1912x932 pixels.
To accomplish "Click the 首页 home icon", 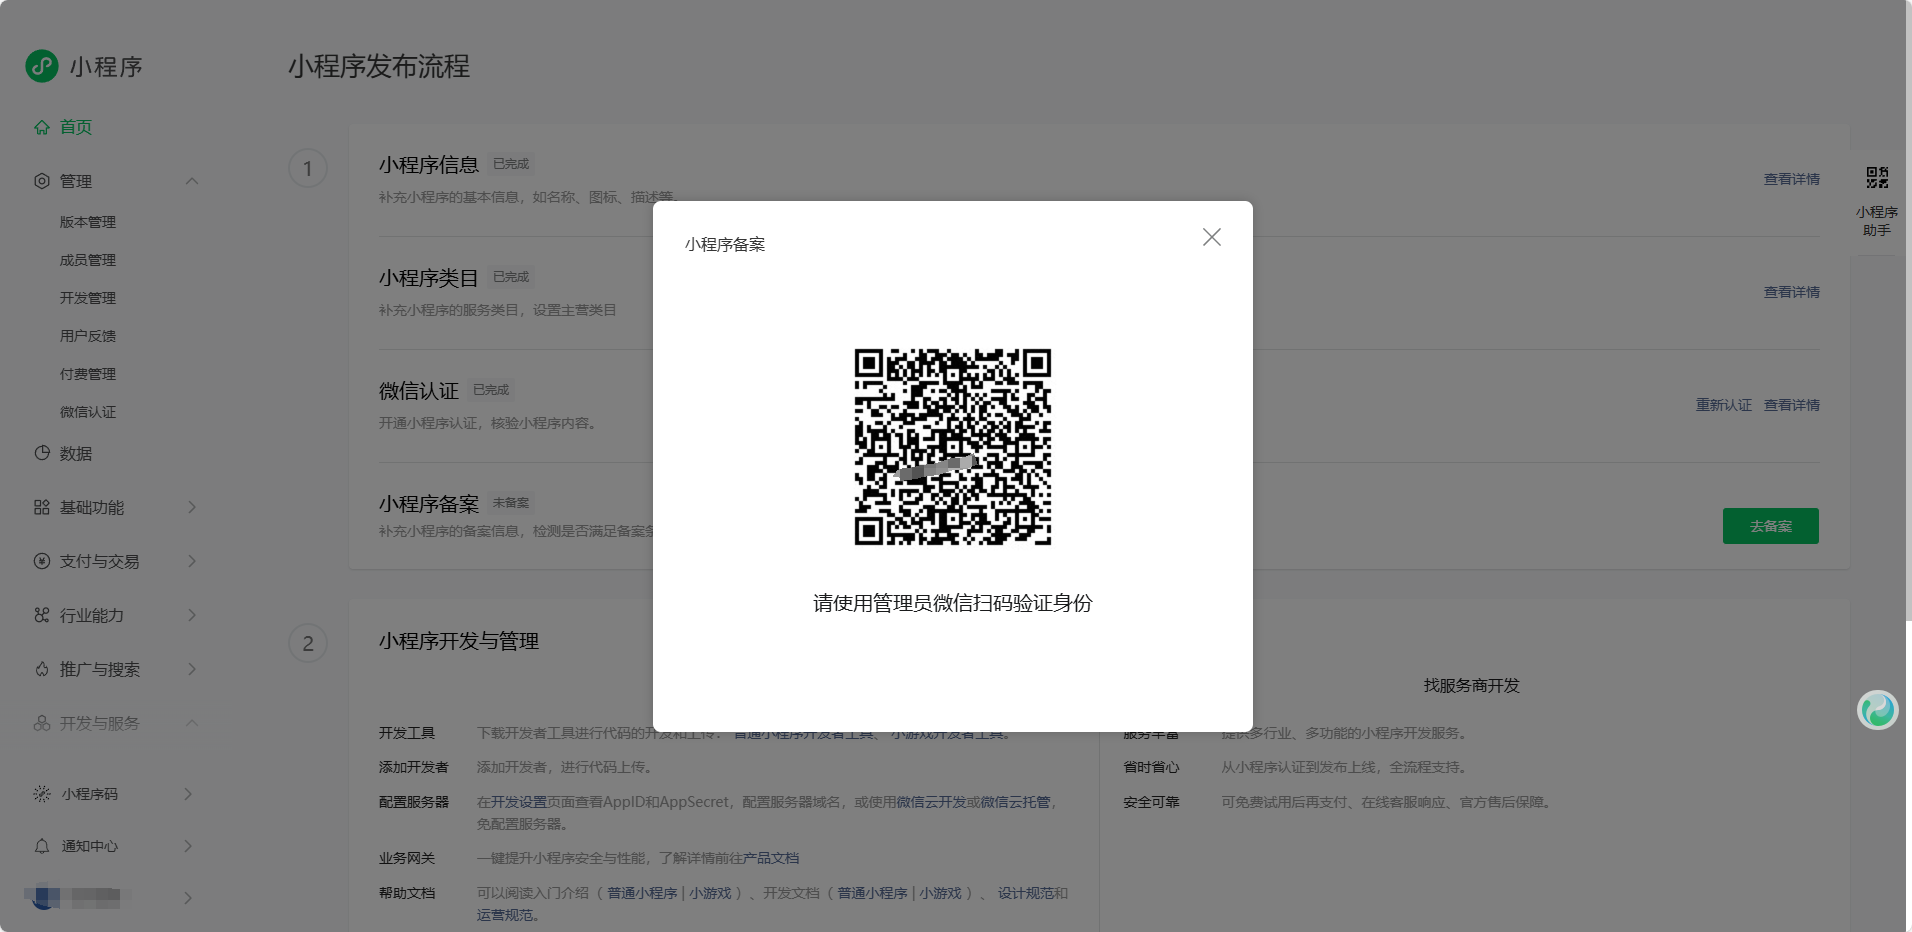I will click(x=42, y=127).
